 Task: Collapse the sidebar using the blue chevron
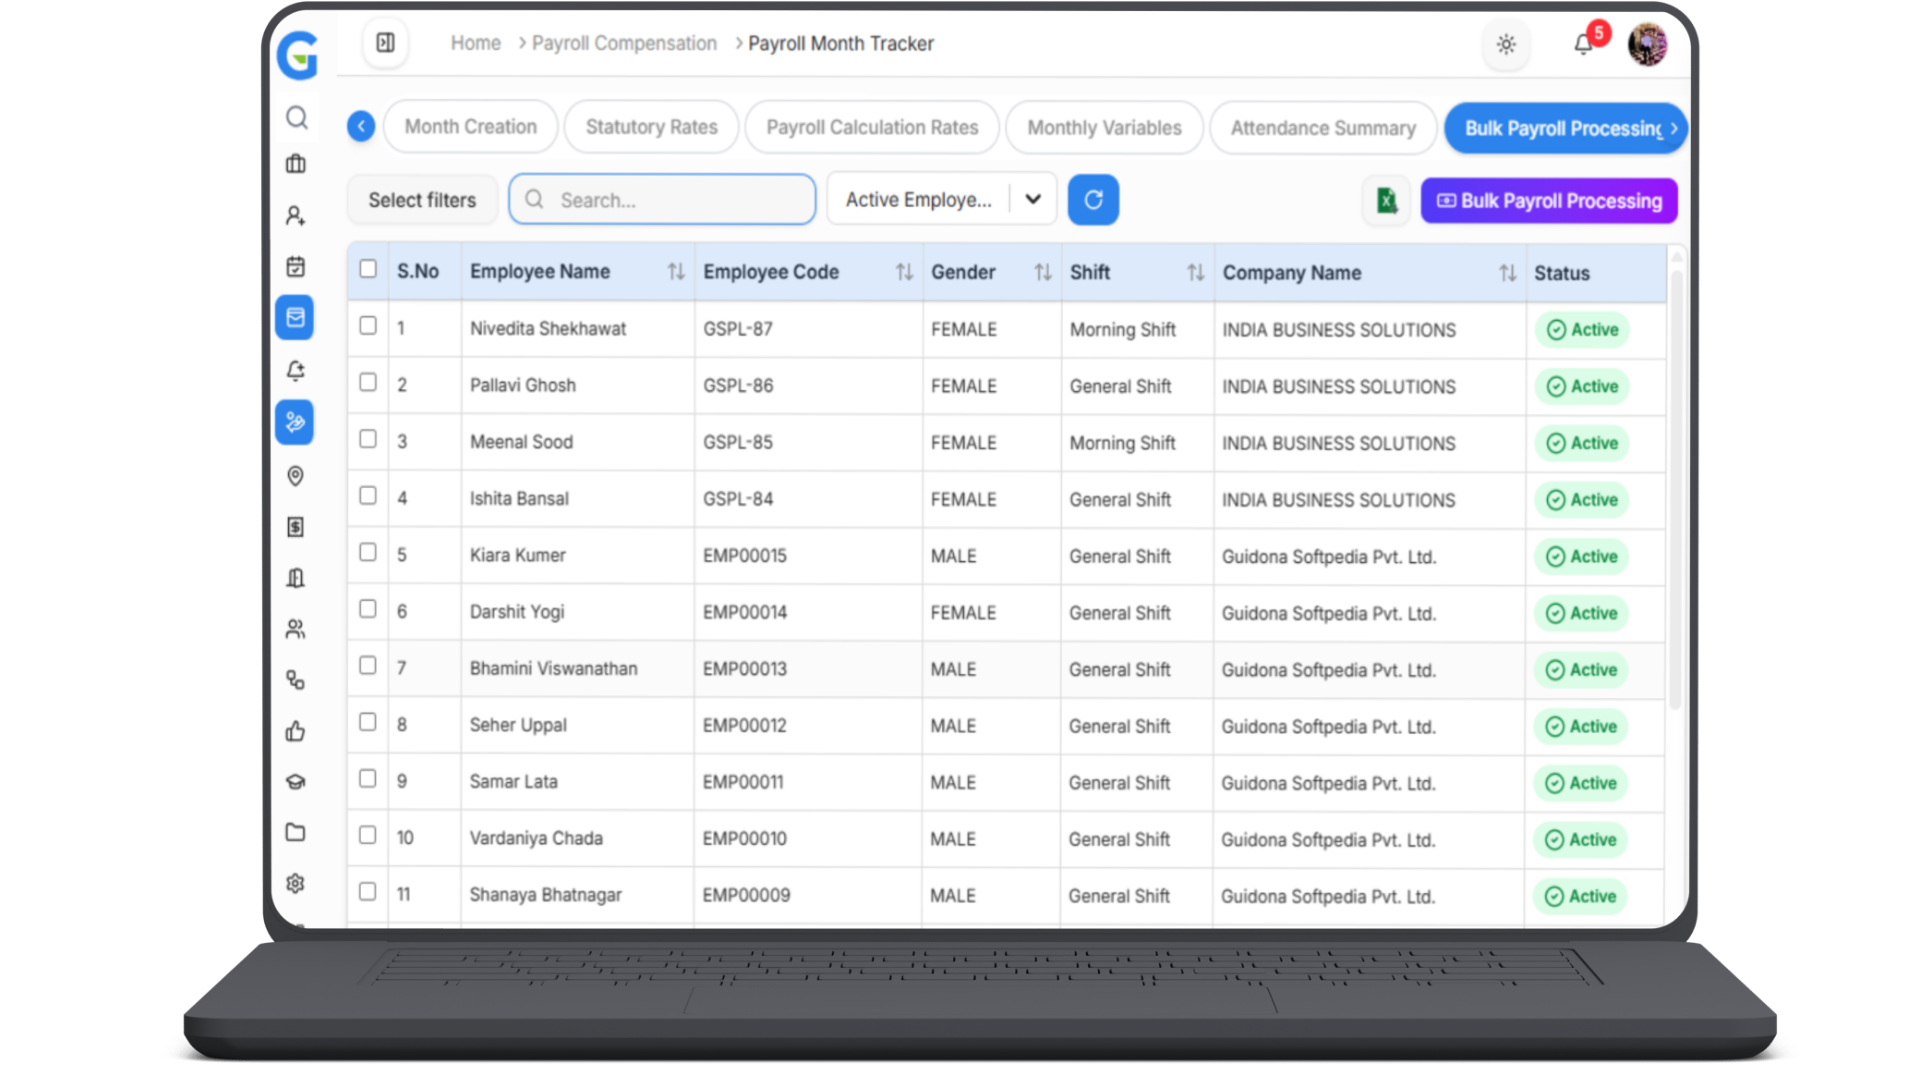coord(361,126)
